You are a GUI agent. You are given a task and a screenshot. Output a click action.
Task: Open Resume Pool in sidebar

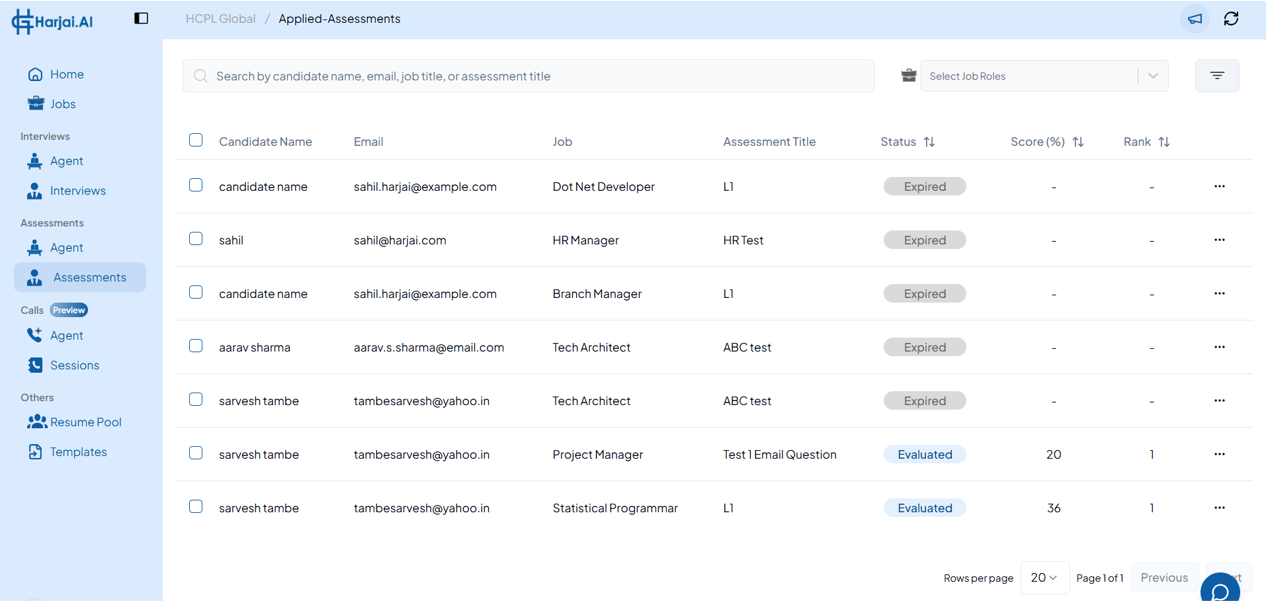(74, 422)
